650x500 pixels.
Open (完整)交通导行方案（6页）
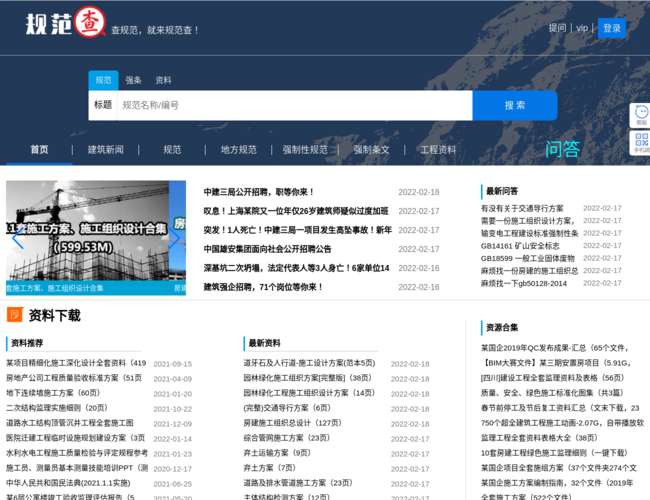[x=287, y=408]
